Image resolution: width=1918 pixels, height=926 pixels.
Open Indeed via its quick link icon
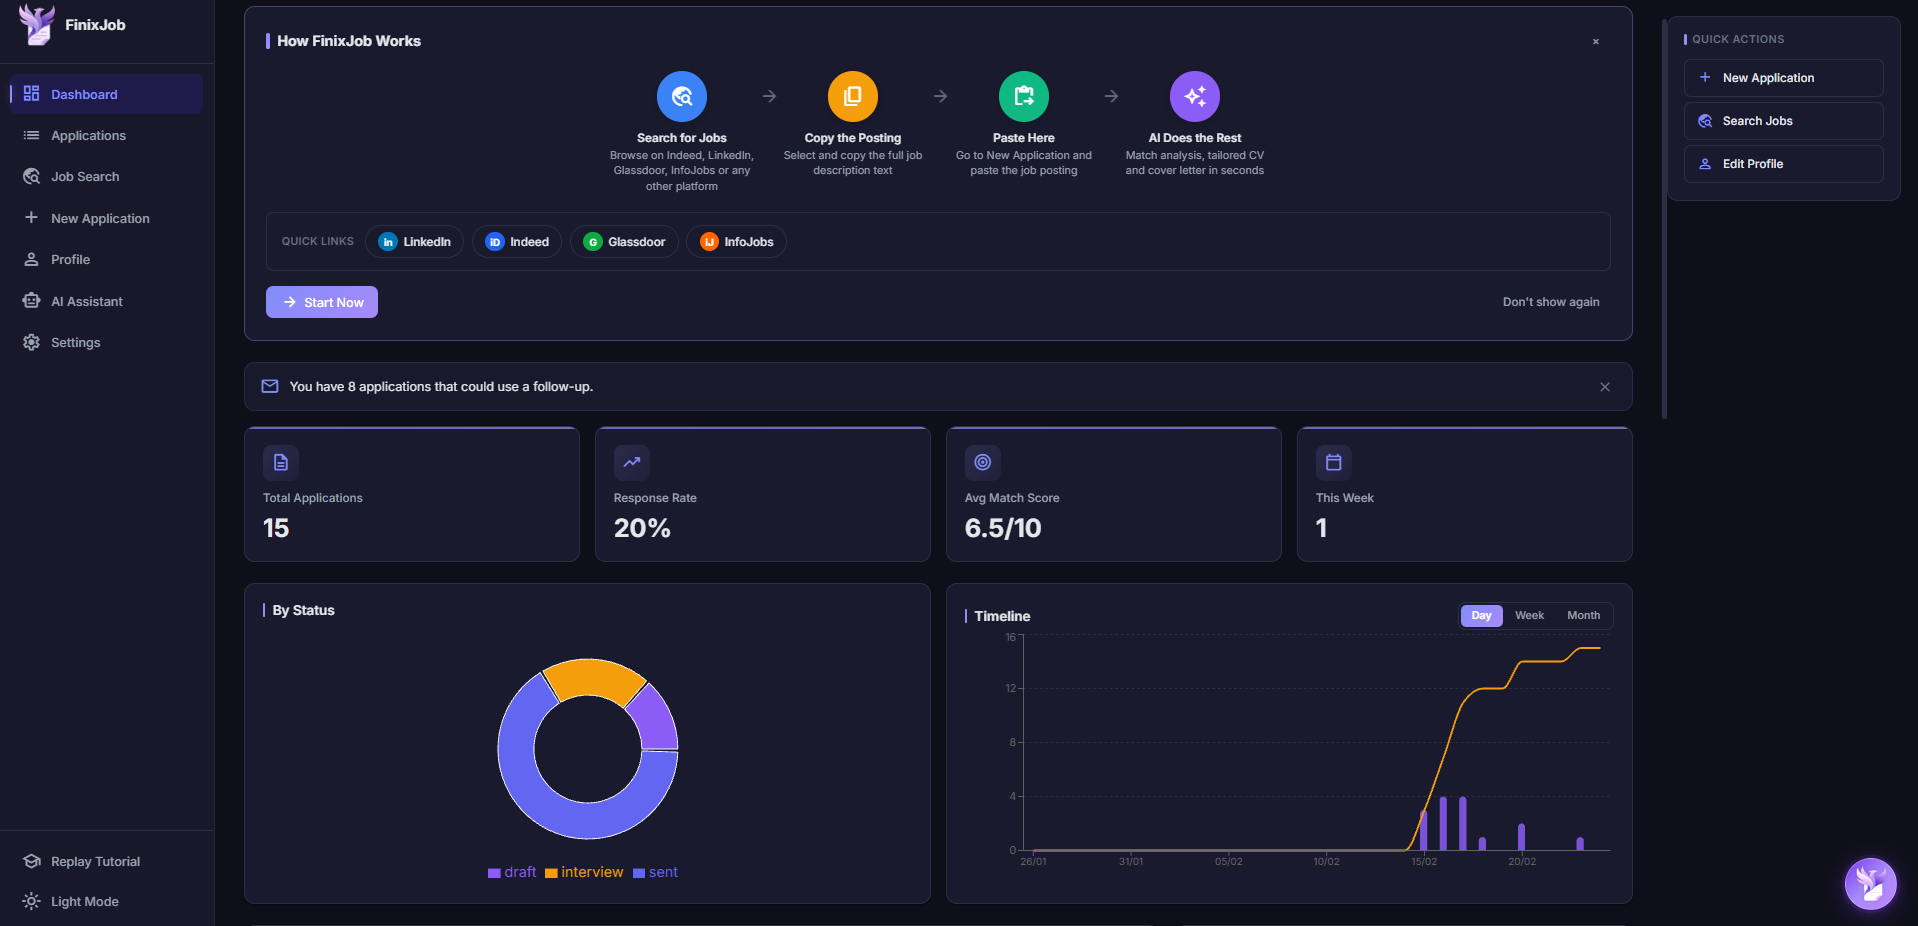494,241
